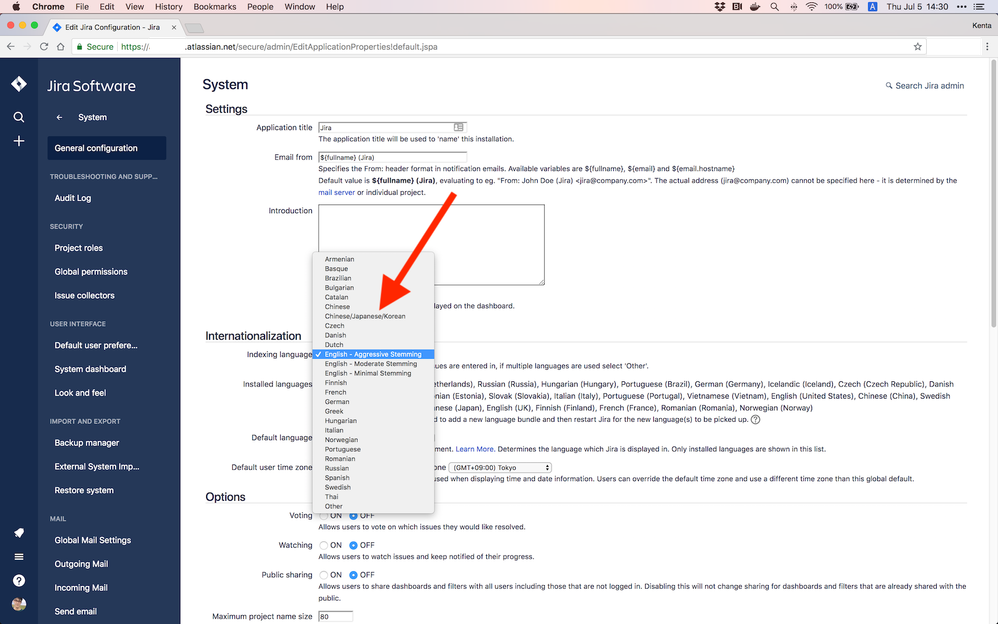Turn Watching ON radio button

point(323,546)
